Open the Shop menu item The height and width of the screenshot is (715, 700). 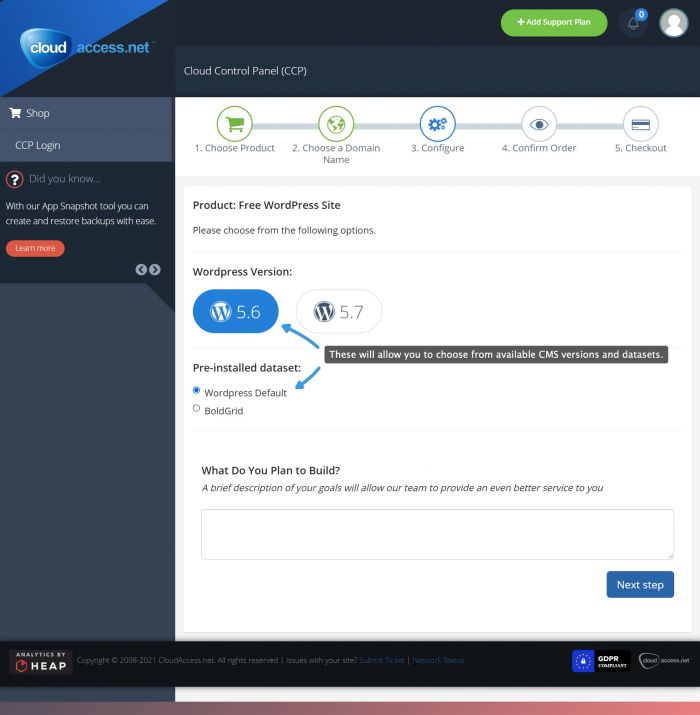tap(87, 113)
